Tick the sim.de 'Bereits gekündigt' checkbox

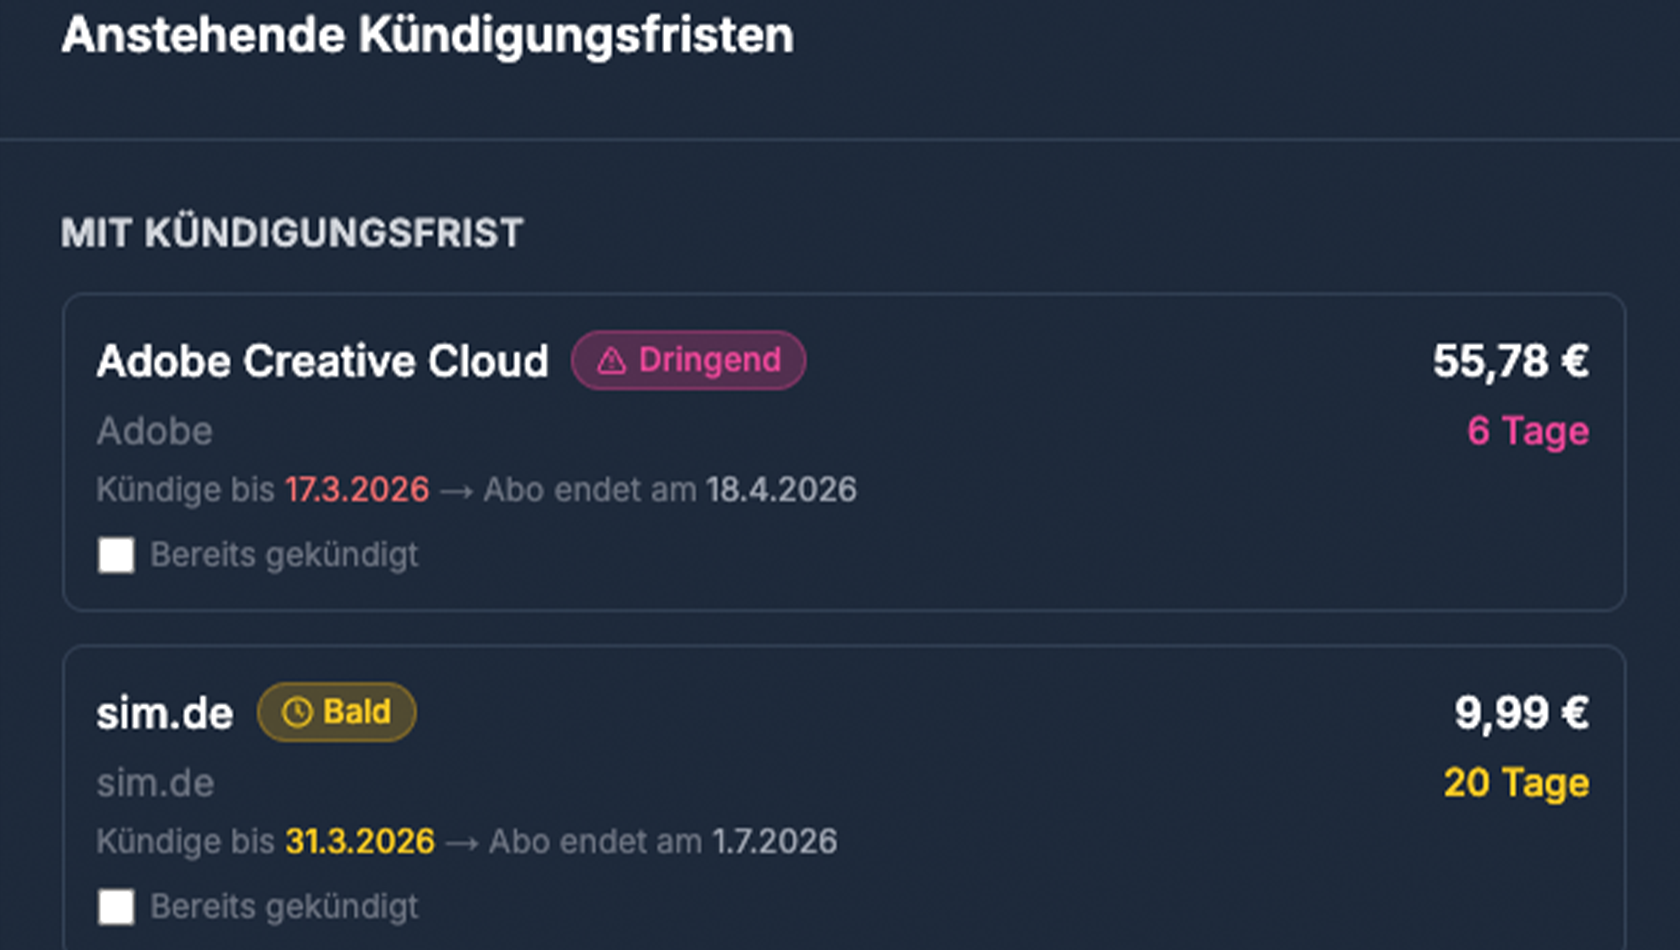pyautogui.click(x=116, y=907)
